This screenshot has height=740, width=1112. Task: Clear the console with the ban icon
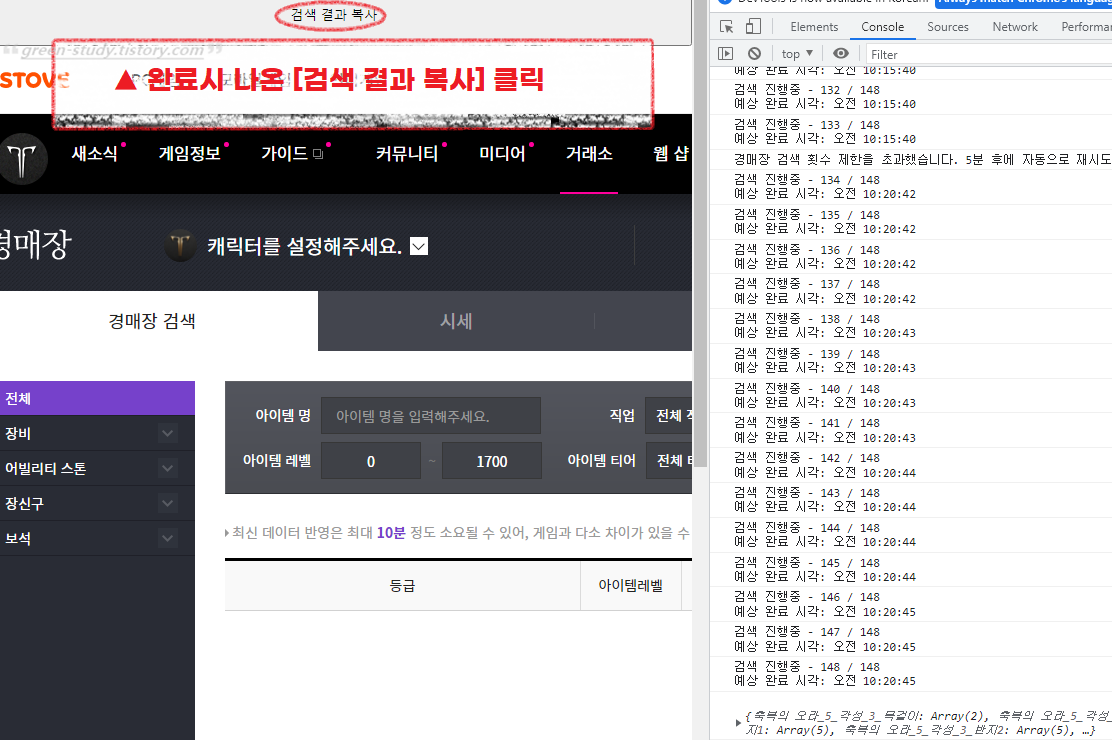click(755, 54)
